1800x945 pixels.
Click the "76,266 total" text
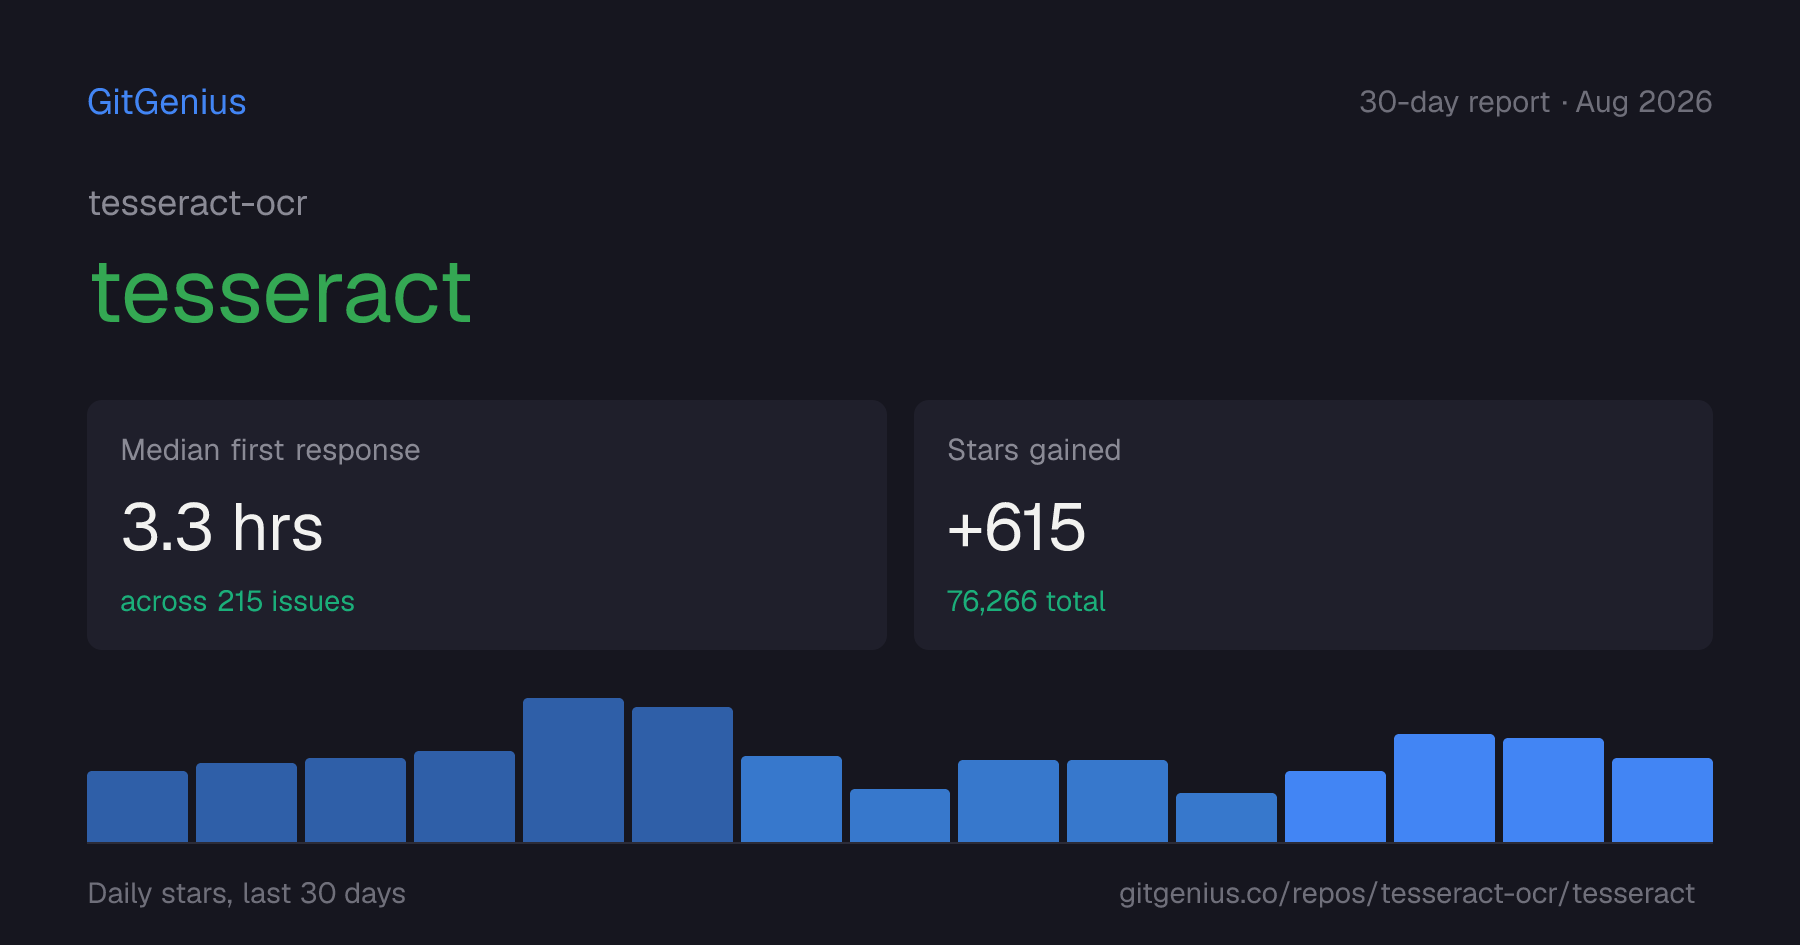click(1026, 601)
